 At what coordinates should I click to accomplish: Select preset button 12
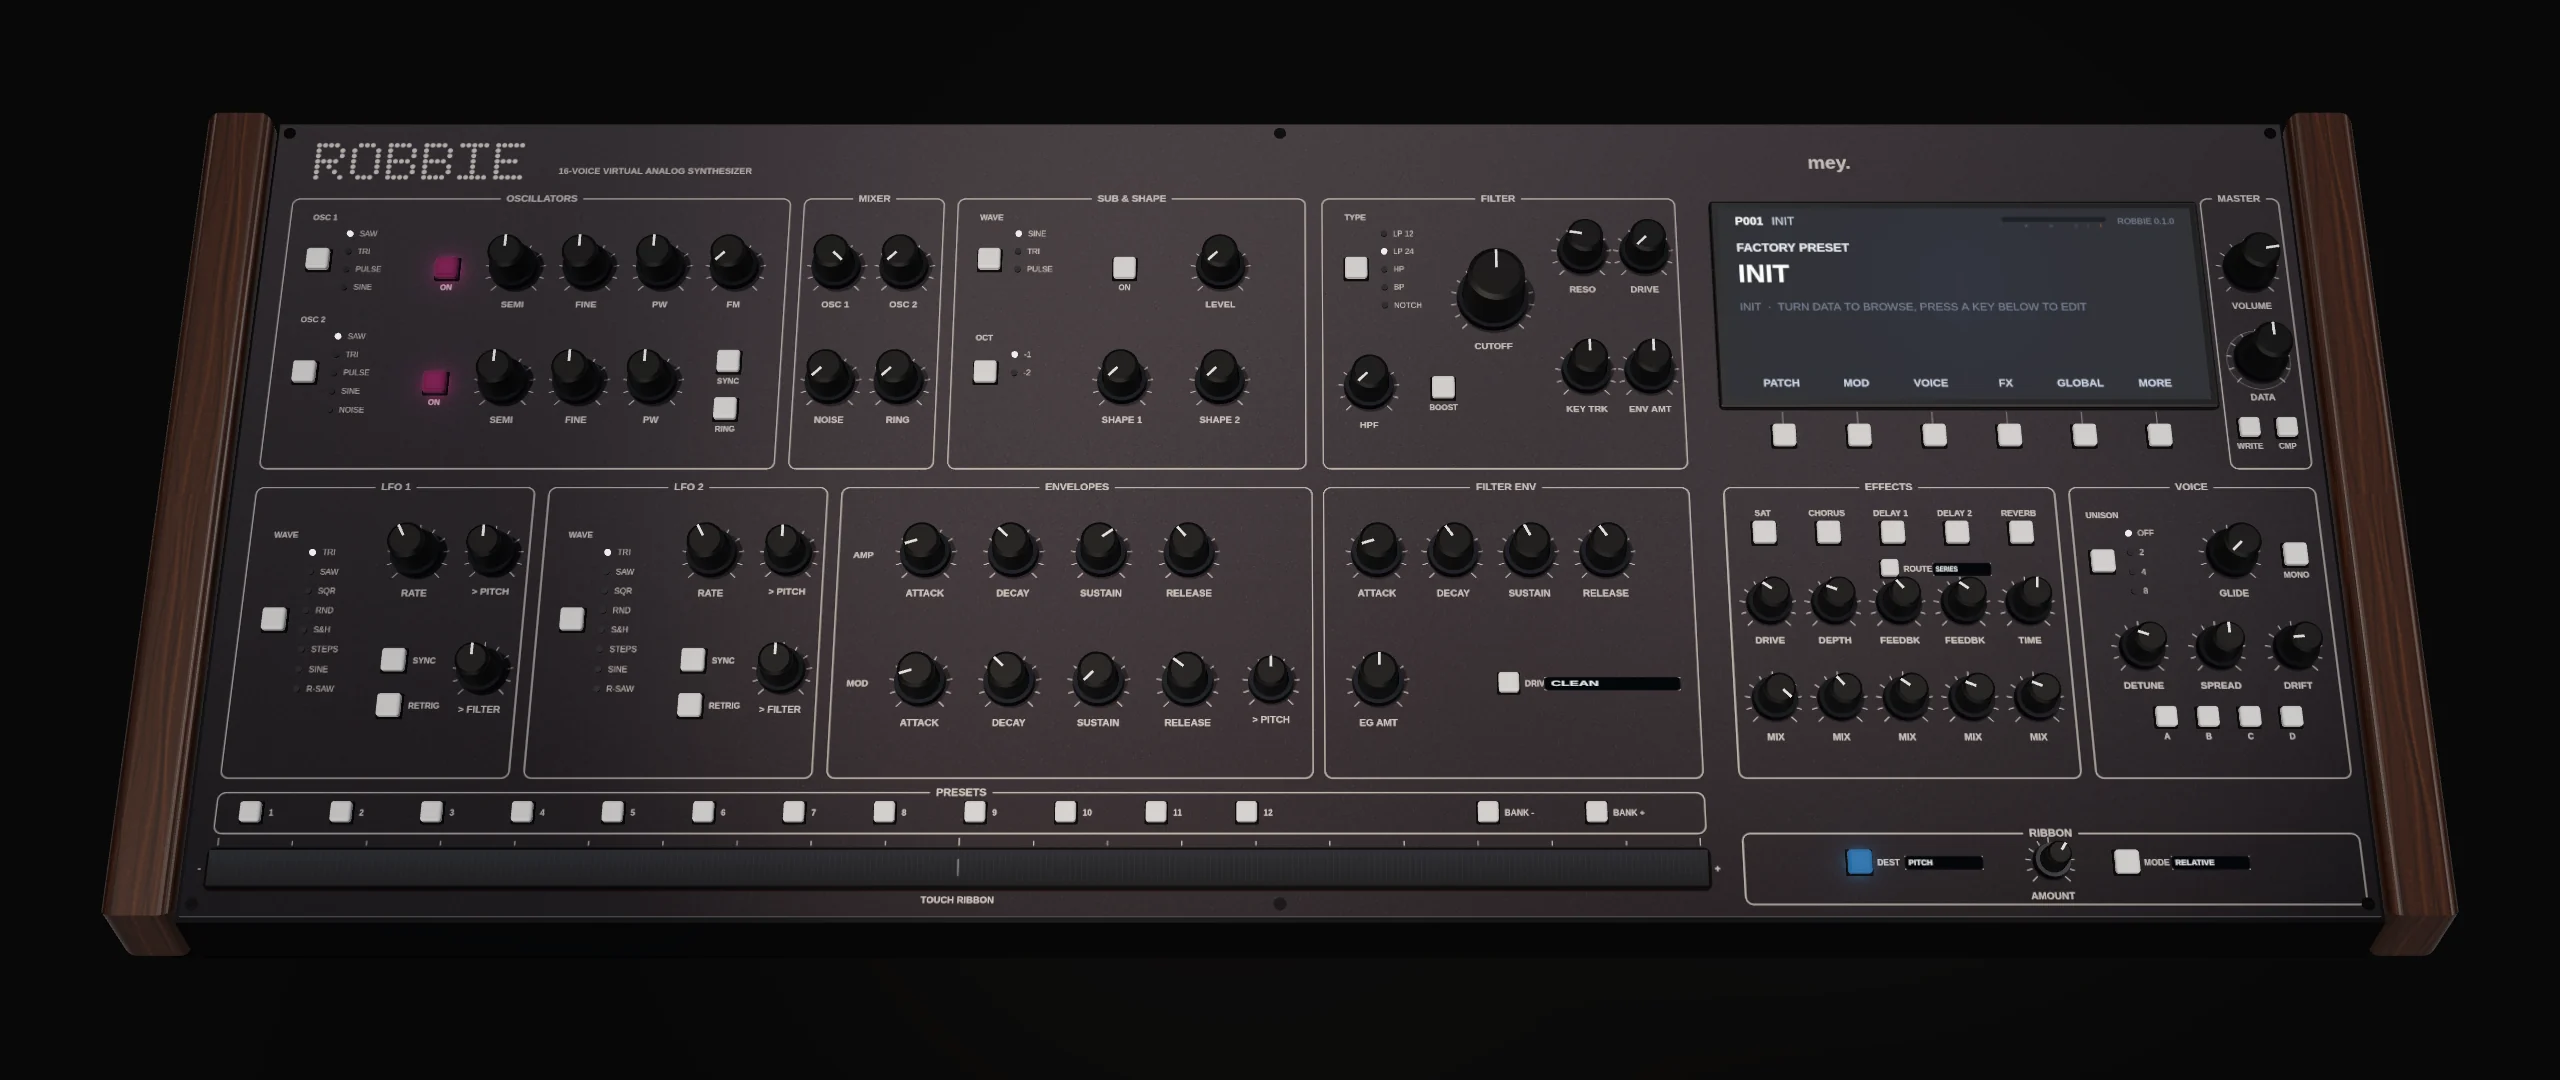click(x=1246, y=812)
